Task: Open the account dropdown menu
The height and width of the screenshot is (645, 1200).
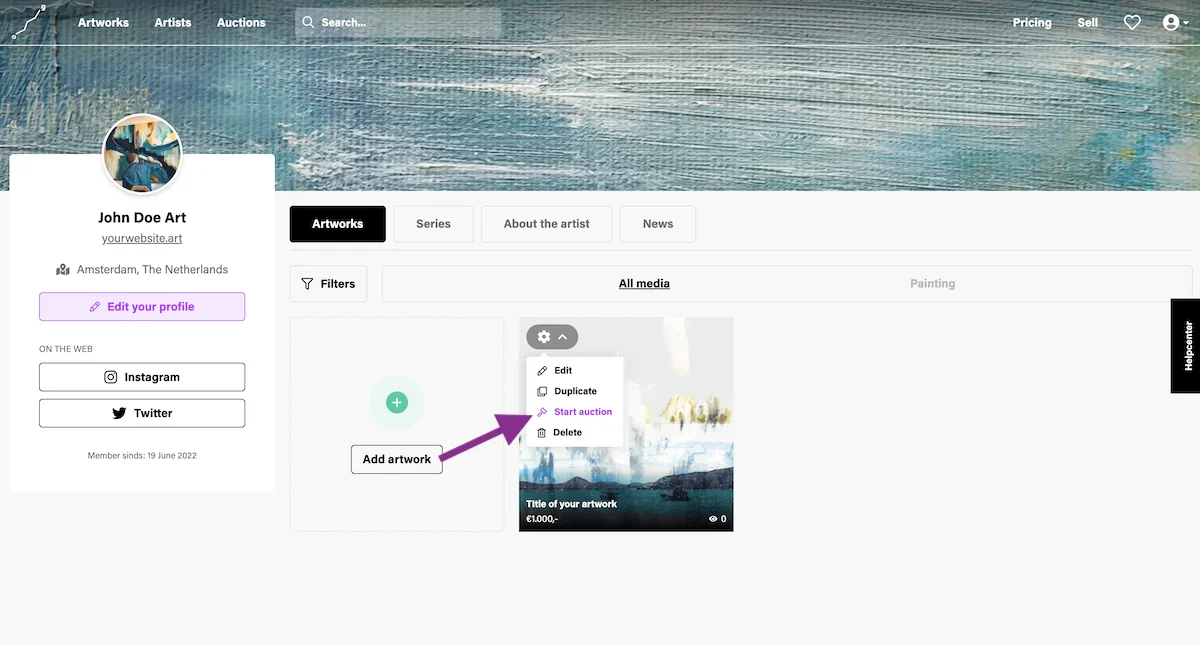Action: coord(1174,21)
